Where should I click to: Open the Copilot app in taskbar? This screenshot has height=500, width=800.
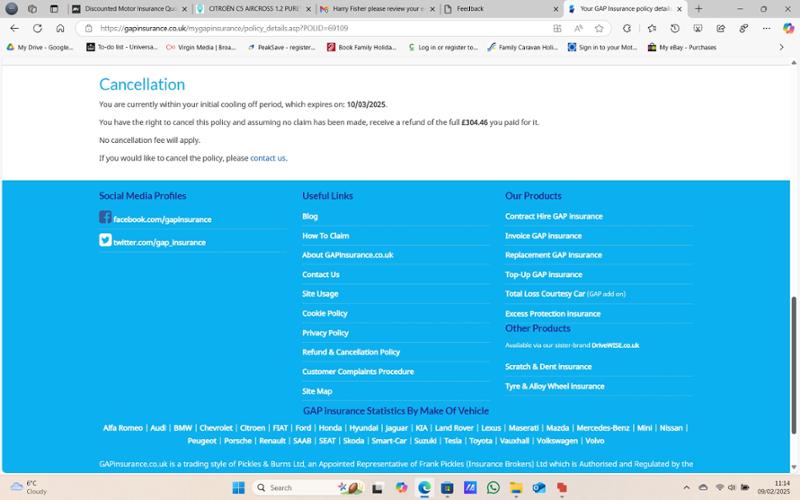coord(402,488)
